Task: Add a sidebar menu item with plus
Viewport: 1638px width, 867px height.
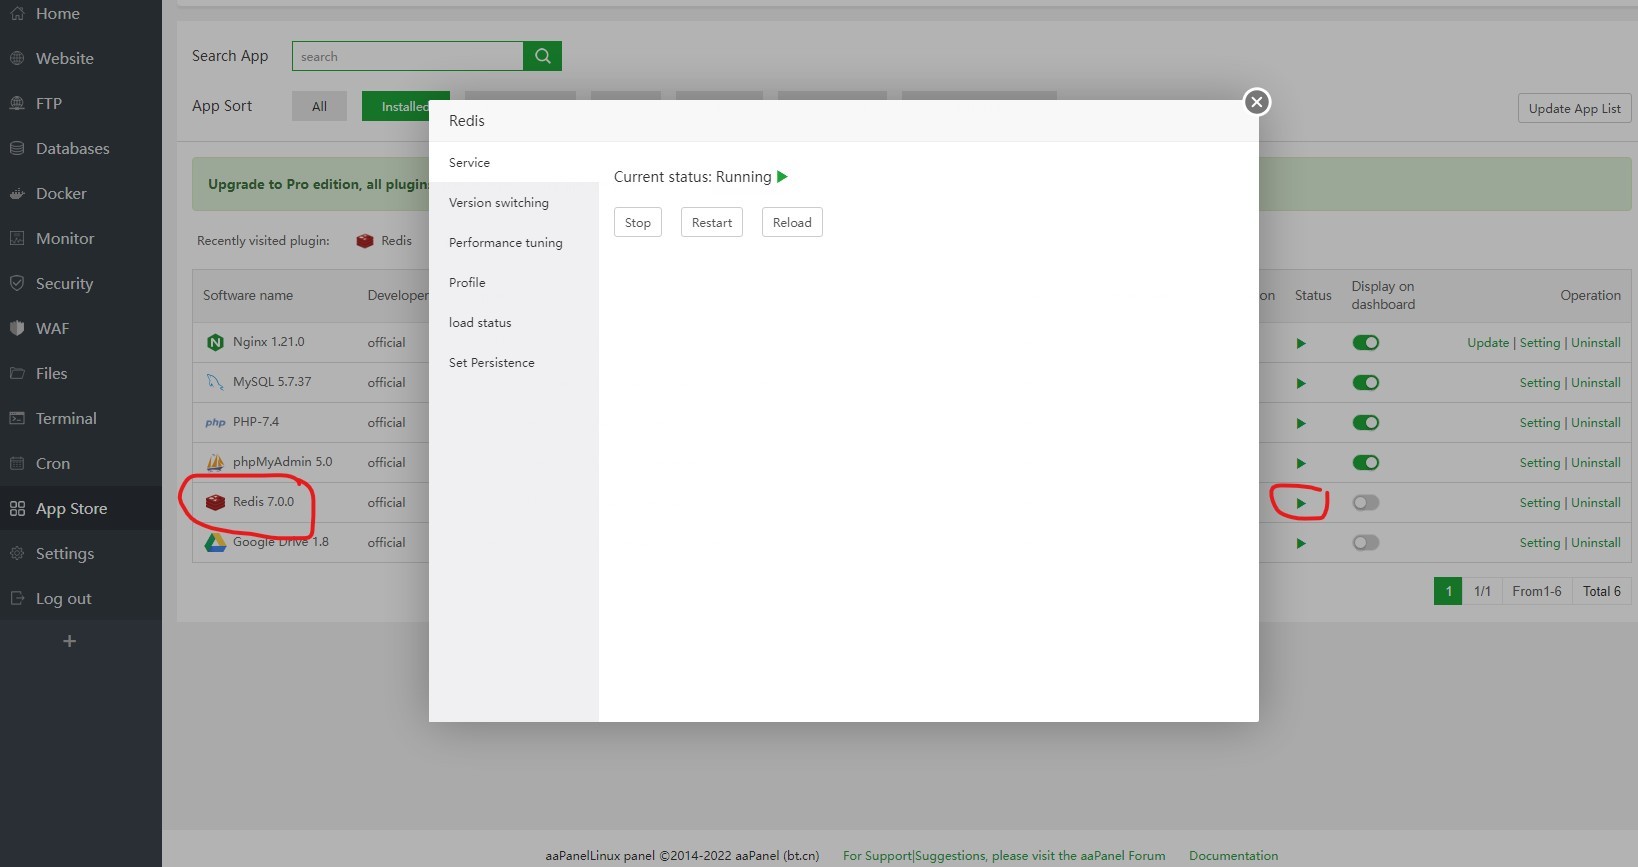Action: click(69, 641)
